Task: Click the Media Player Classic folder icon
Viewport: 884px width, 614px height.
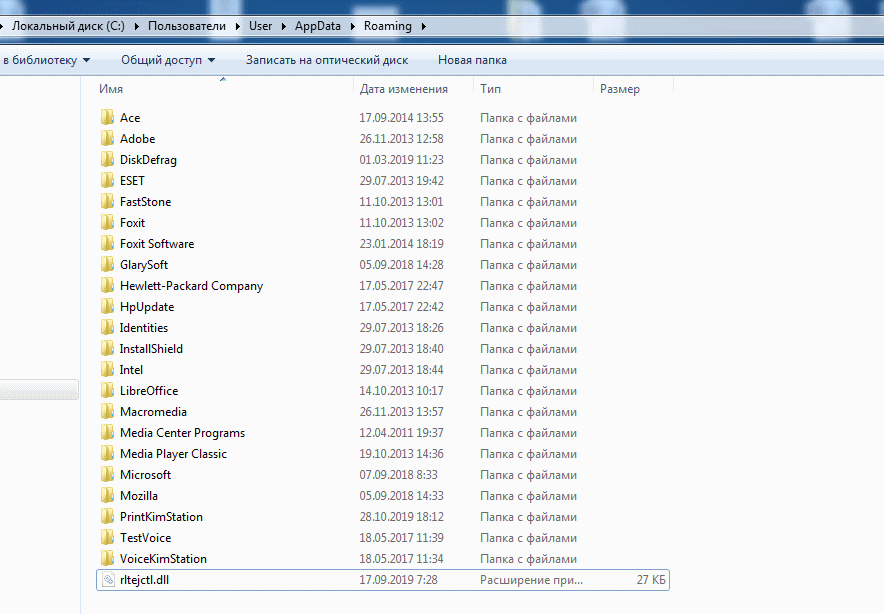Action: (x=107, y=453)
